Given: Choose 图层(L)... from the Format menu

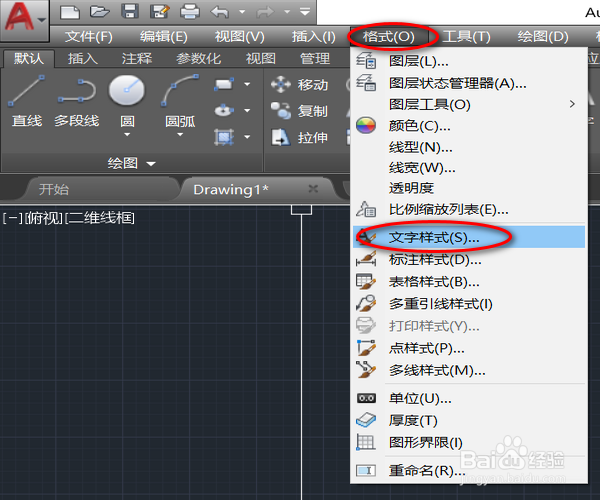Looking at the screenshot, I should (x=469, y=60).
